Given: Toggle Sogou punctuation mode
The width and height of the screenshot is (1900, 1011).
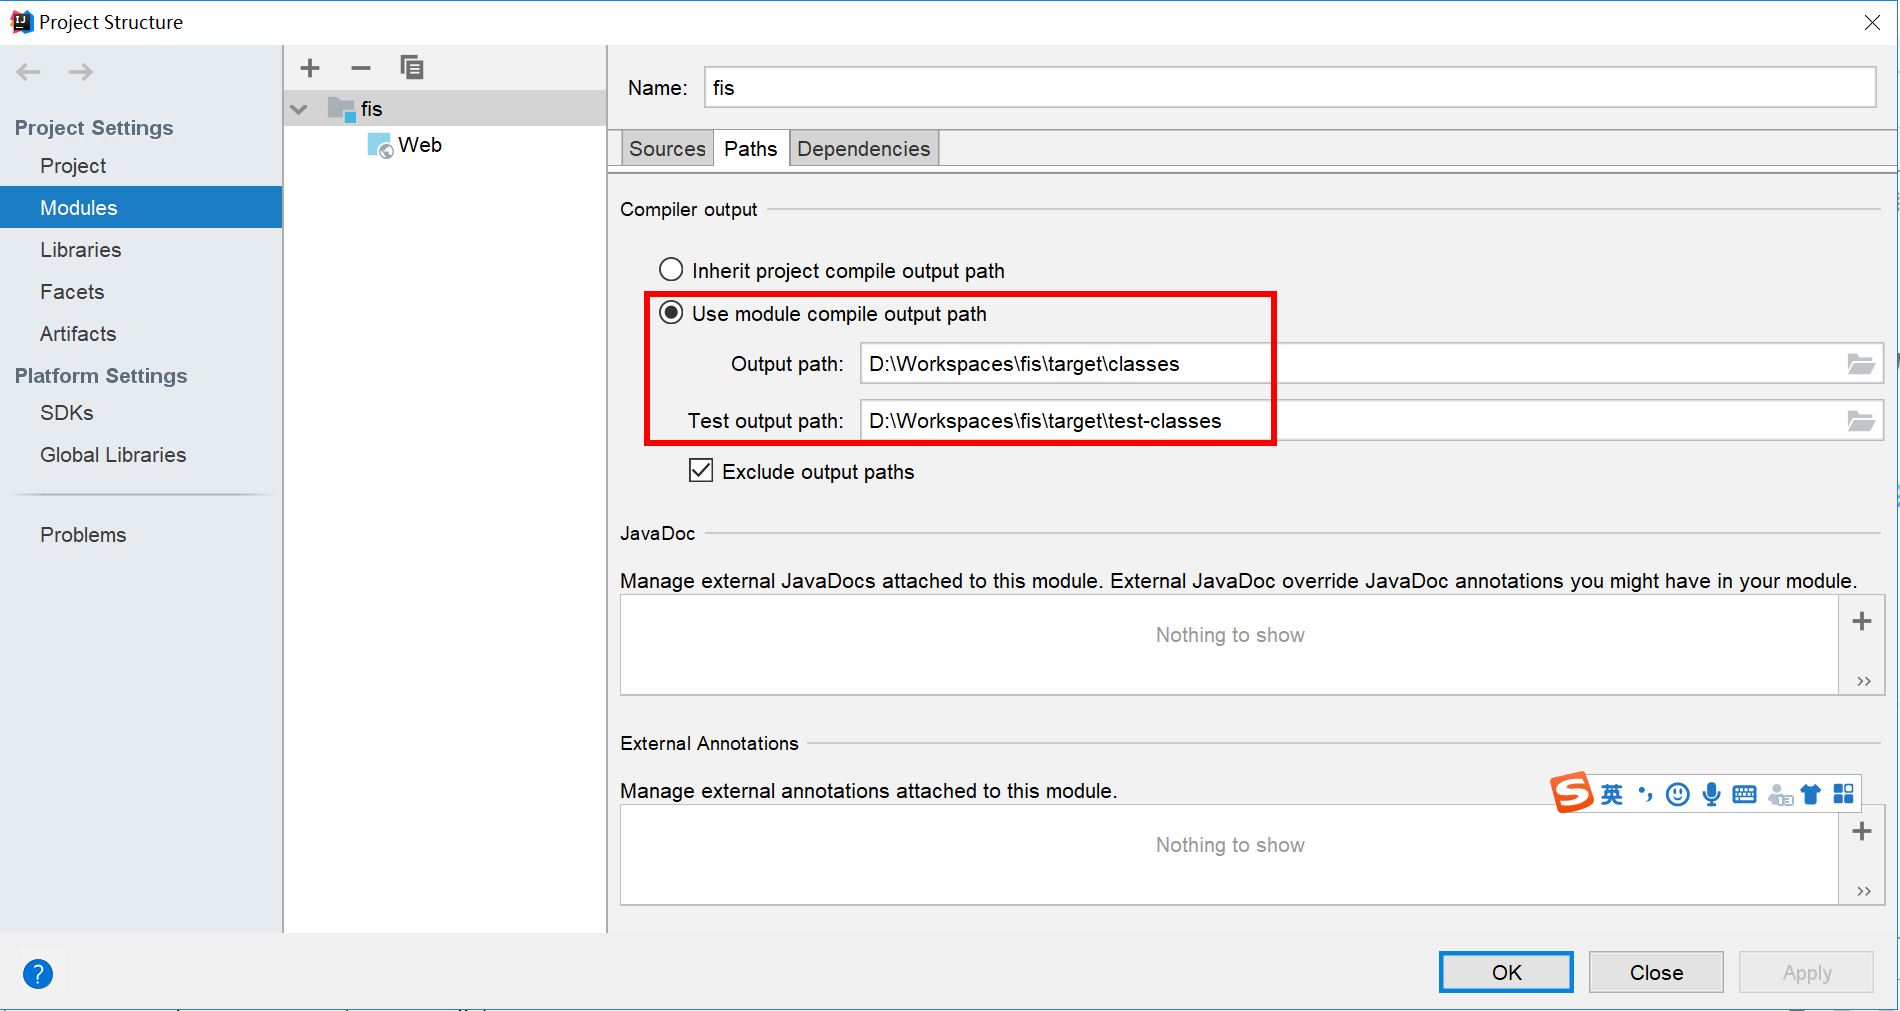Looking at the screenshot, I should tap(1645, 795).
